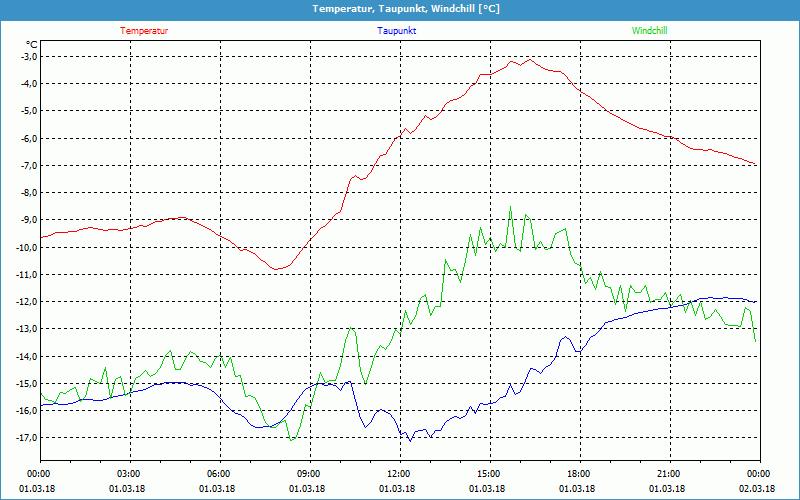Select the 15:00 time axis label
This screenshot has height=500, width=800.
[x=488, y=474]
